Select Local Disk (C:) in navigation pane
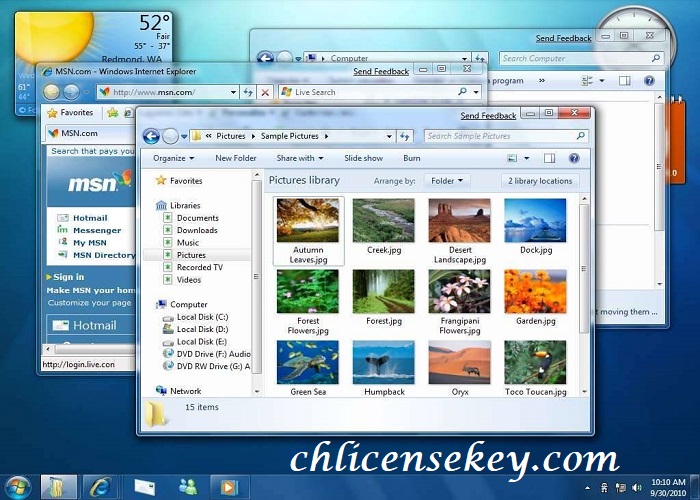The height and width of the screenshot is (500, 700). click(202, 317)
